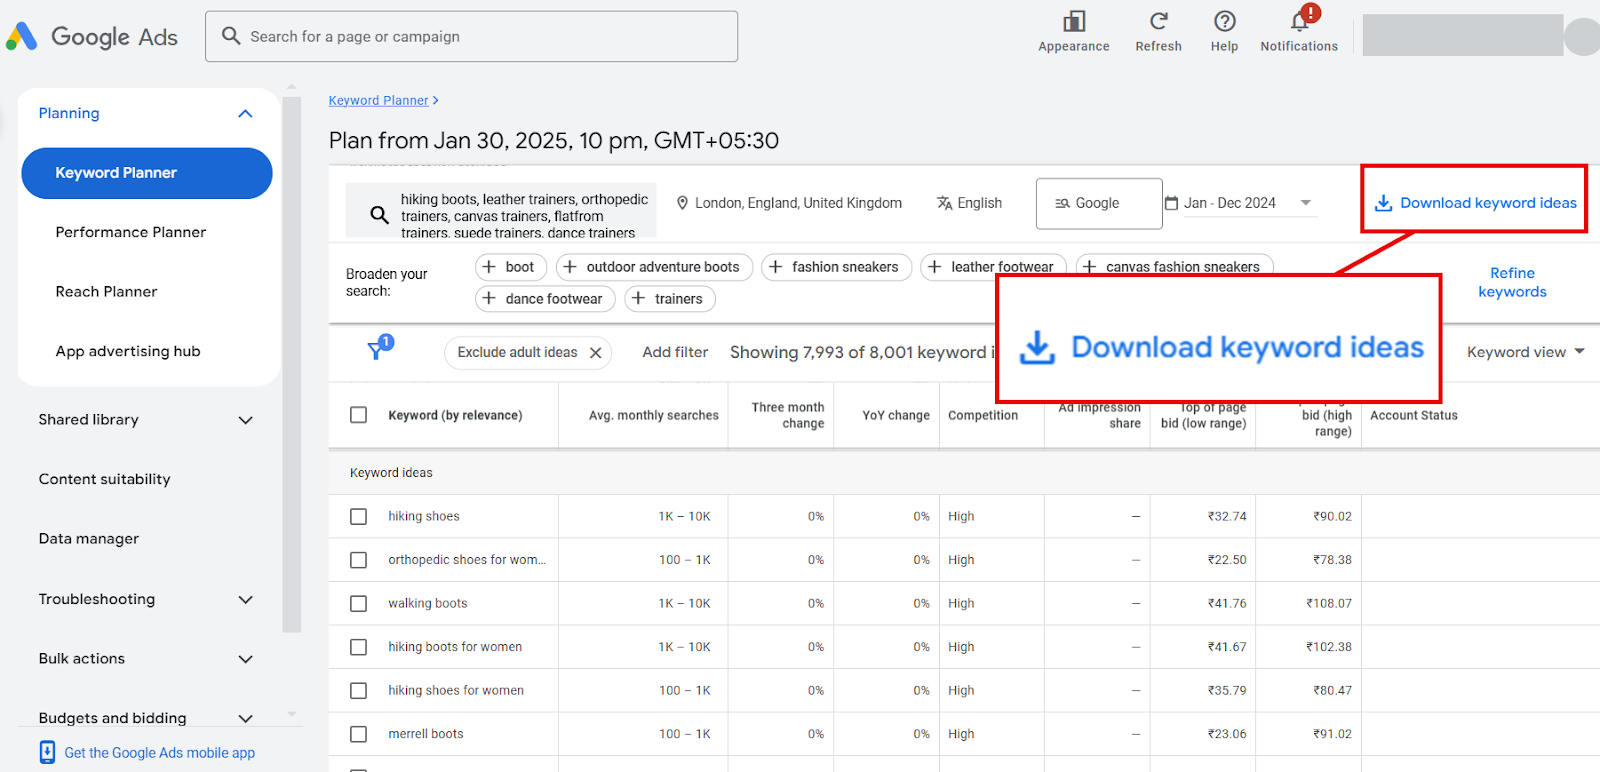Click Refine keywords
Image resolution: width=1600 pixels, height=772 pixels.
click(x=1512, y=282)
